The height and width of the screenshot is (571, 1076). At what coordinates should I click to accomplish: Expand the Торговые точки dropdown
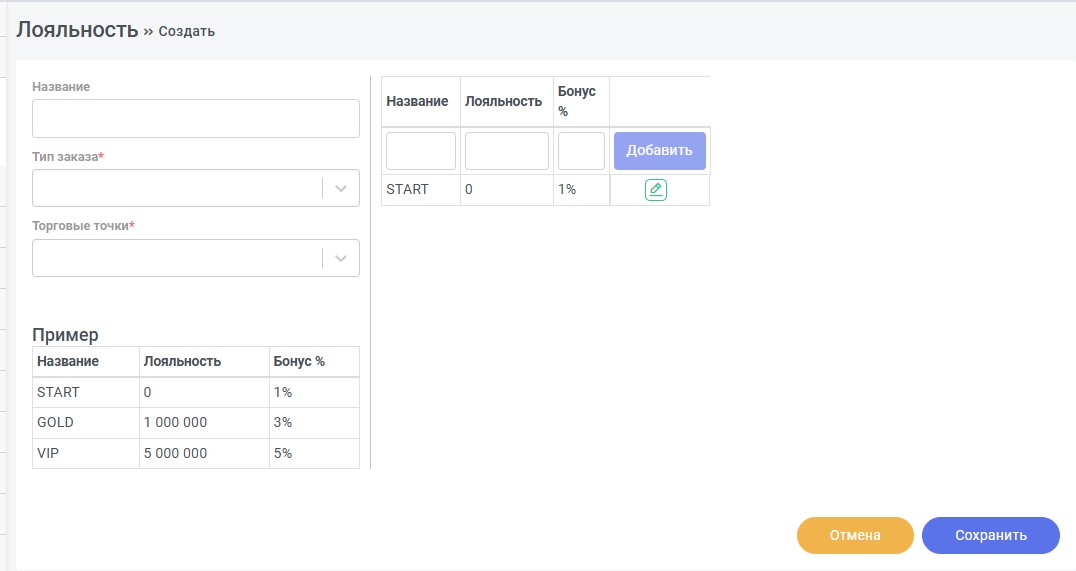coord(196,258)
